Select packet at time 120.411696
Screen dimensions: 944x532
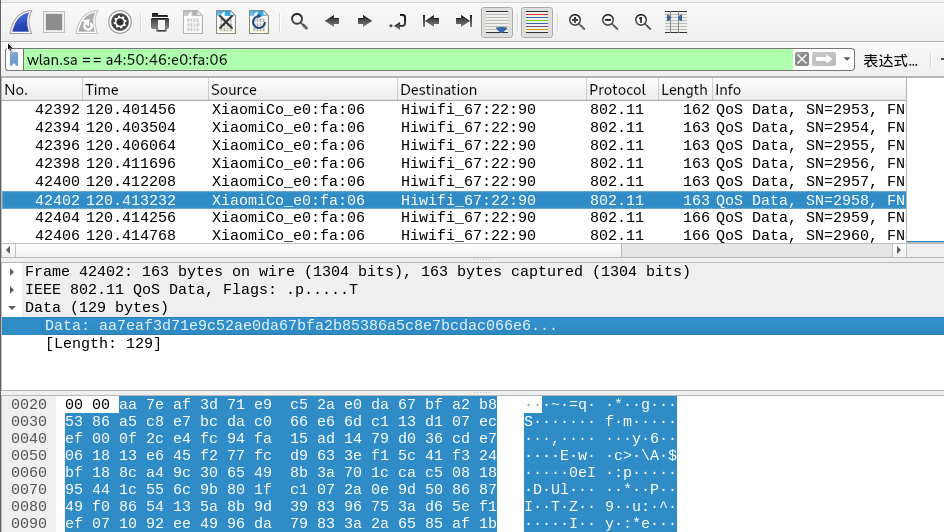[x=454, y=164]
